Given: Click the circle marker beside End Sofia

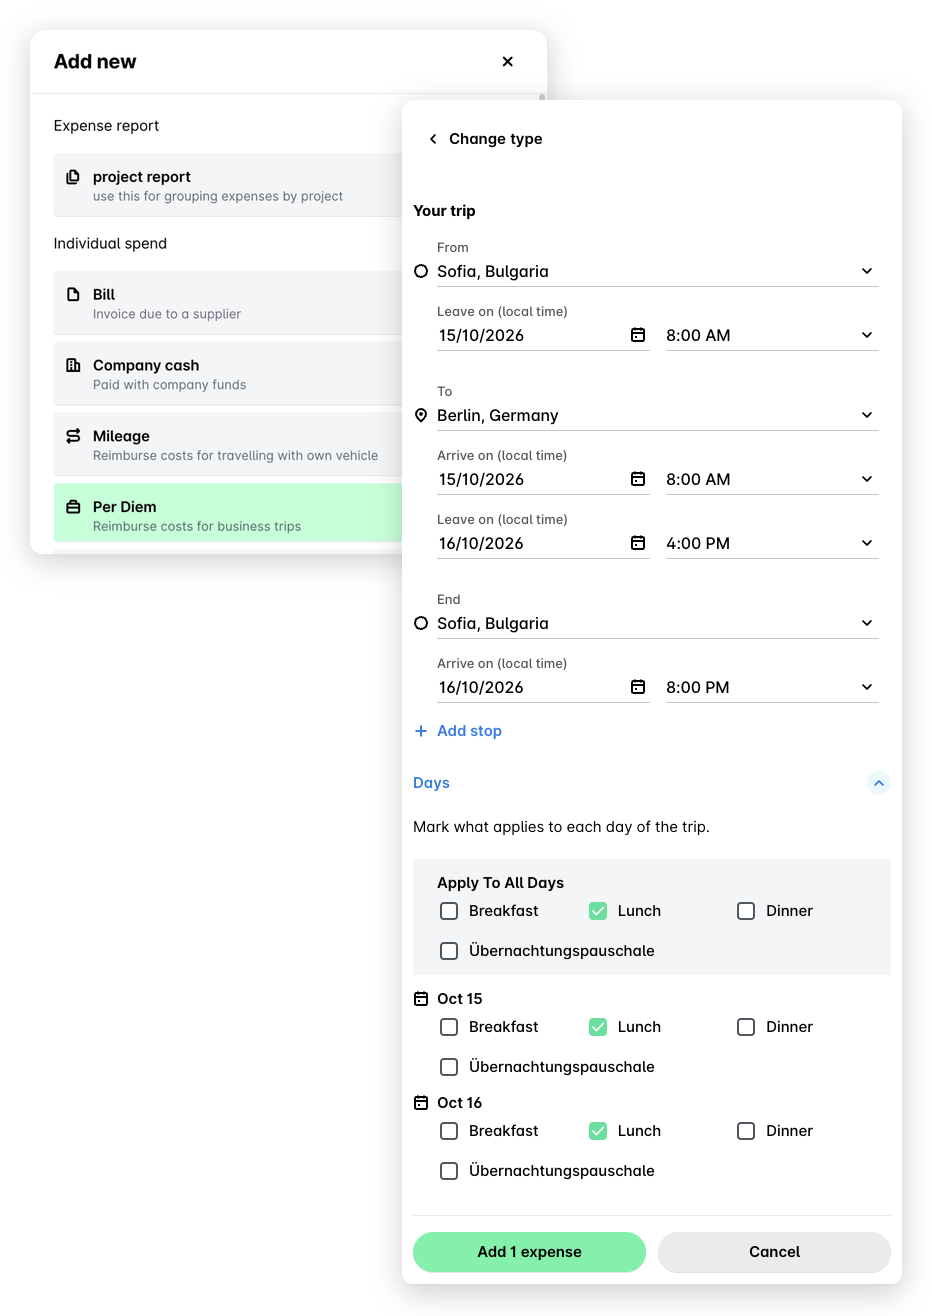Looking at the screenshot, I should [x=421, y=623].
